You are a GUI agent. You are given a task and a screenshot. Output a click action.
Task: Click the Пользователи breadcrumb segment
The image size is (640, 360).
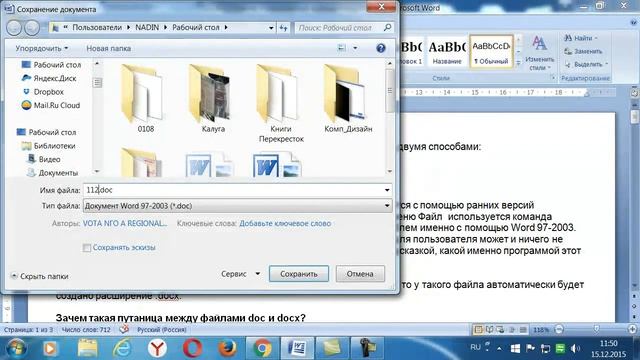[97, 27]
